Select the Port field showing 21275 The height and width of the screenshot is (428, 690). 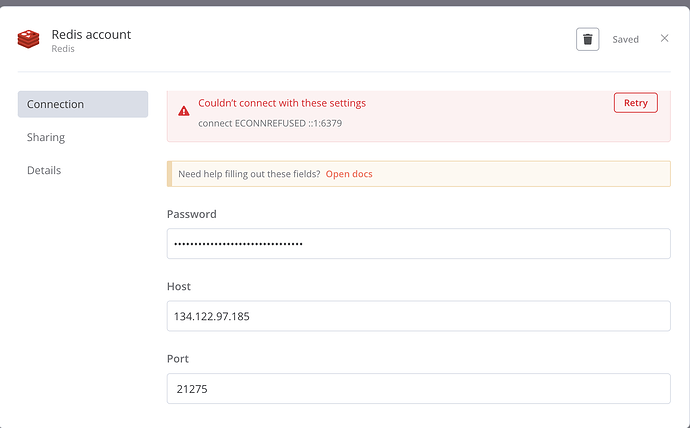point(418,388)
